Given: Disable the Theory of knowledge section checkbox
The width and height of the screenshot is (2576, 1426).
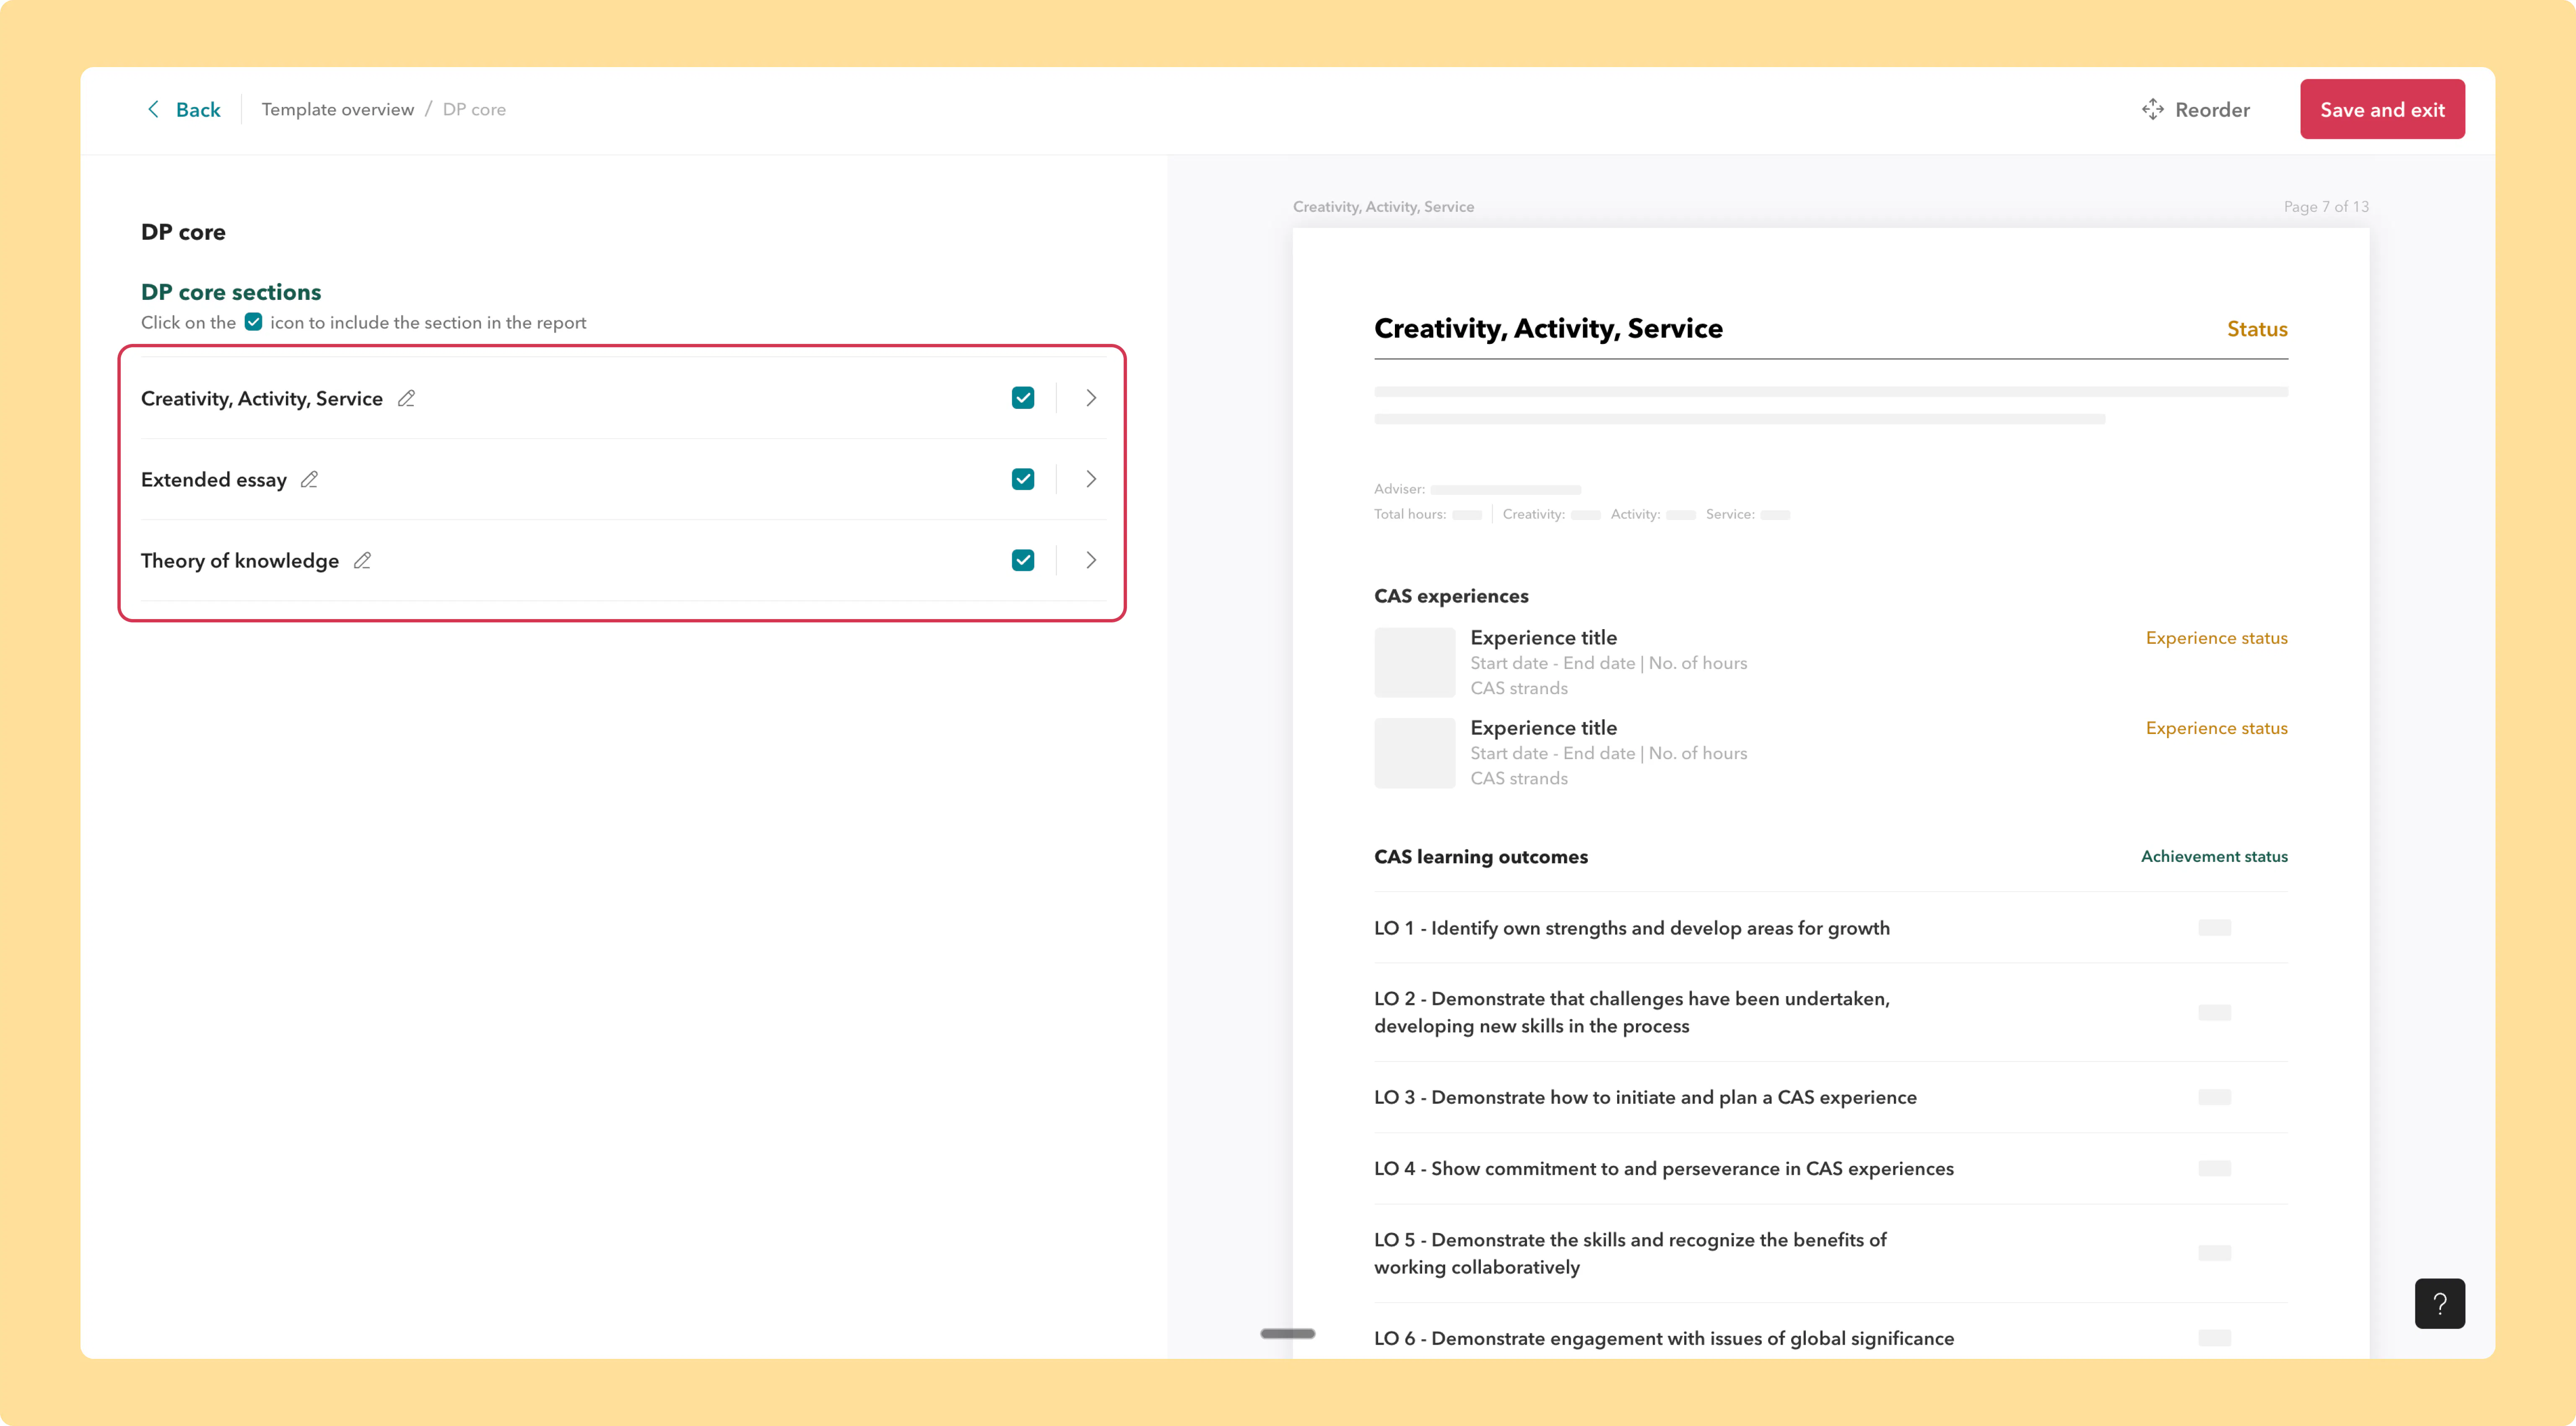Looking at the screenshot, I should tap(1023, 560).
